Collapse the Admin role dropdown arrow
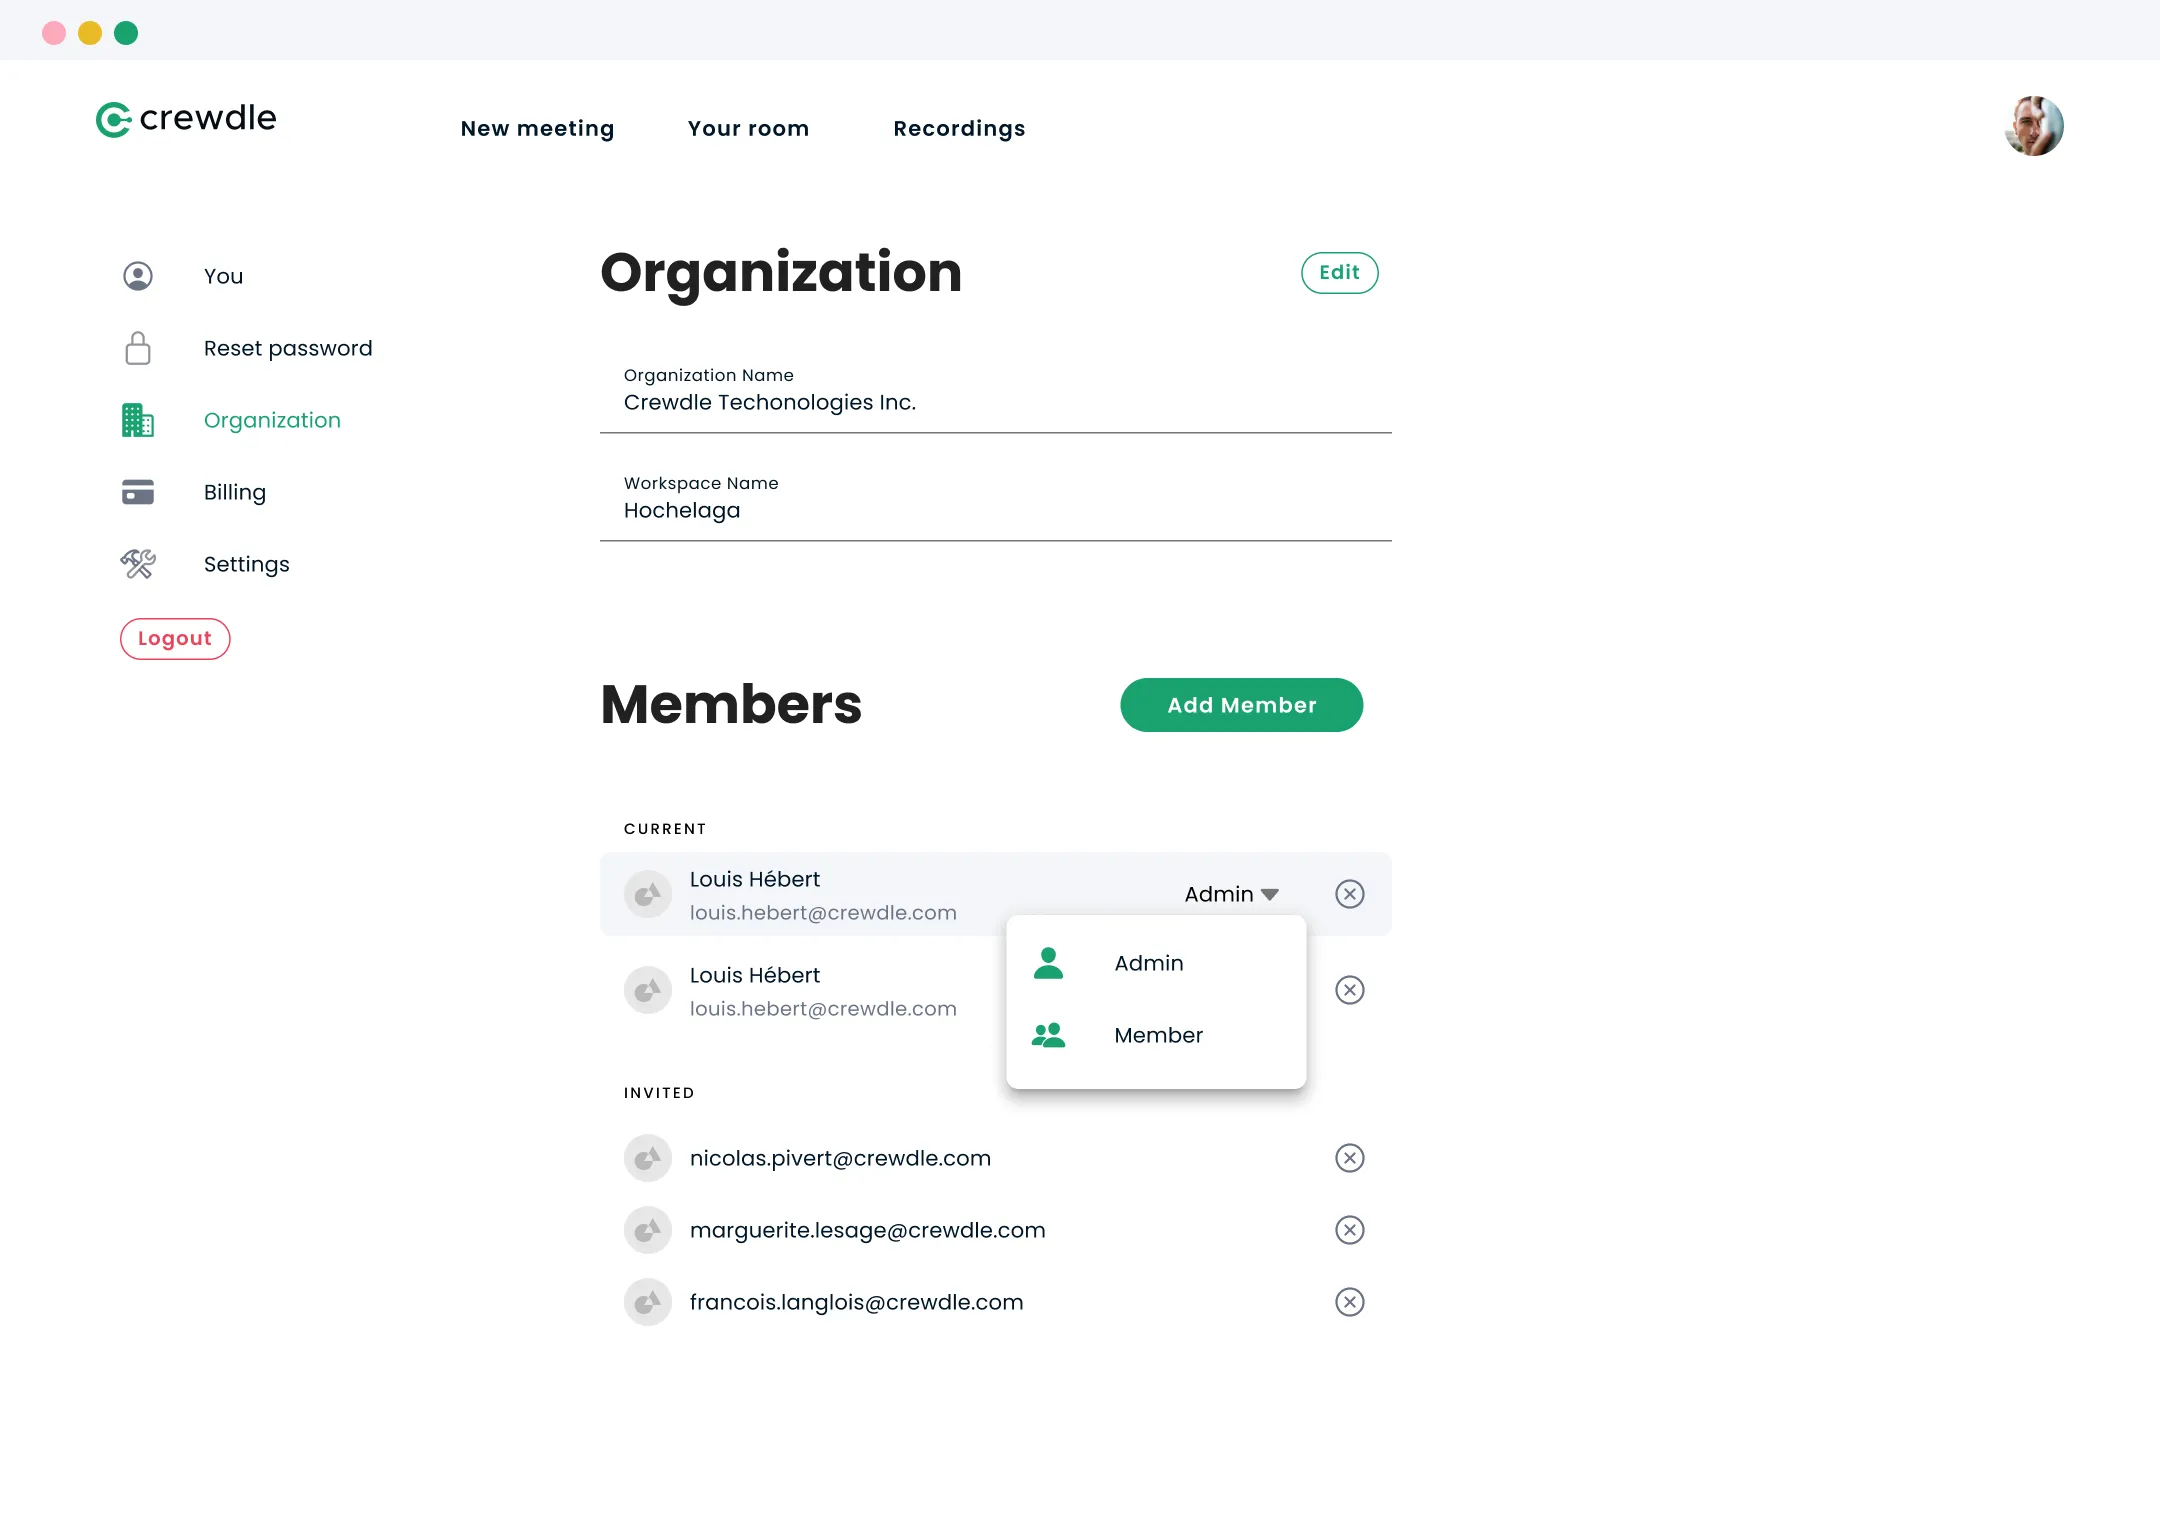This screenshot has width=2160, height=1537. click(1270, 895)
